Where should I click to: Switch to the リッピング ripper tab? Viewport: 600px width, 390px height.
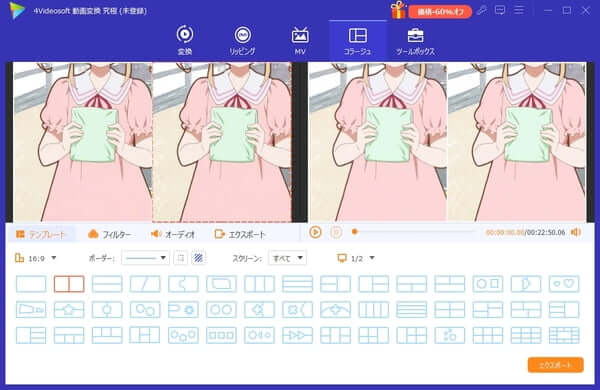tap(242, 41)
